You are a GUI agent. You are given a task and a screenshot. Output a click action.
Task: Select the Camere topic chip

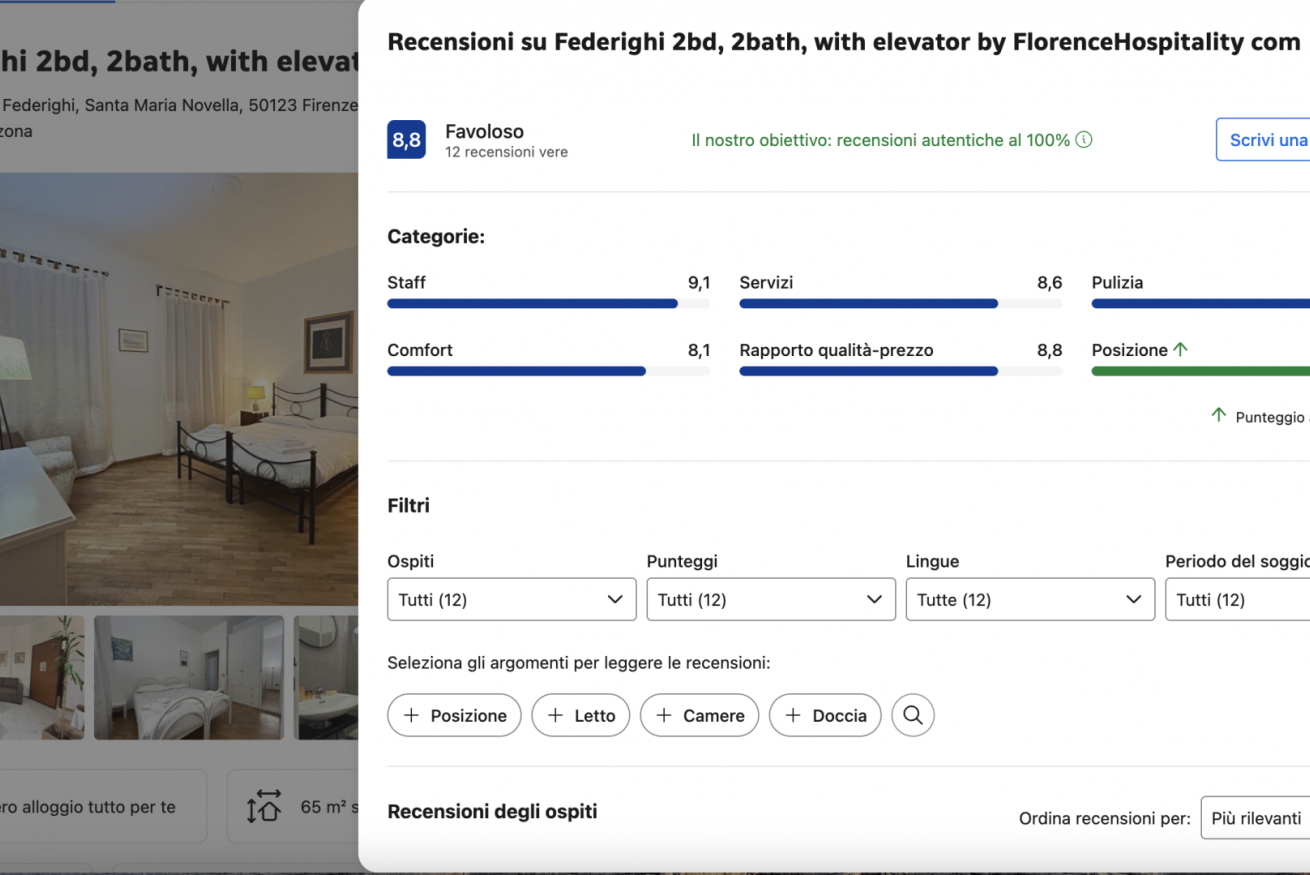click(699, 715)
